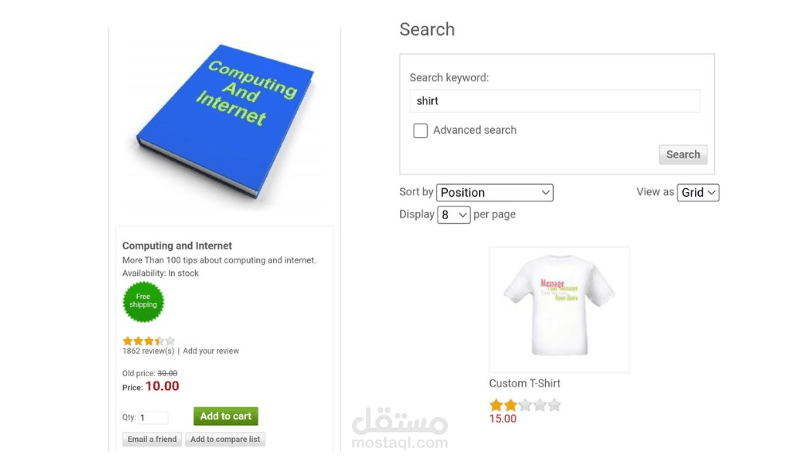
Task: Click the green Free shipping badge
Action: pyautogui.click(x=143, y=301)
